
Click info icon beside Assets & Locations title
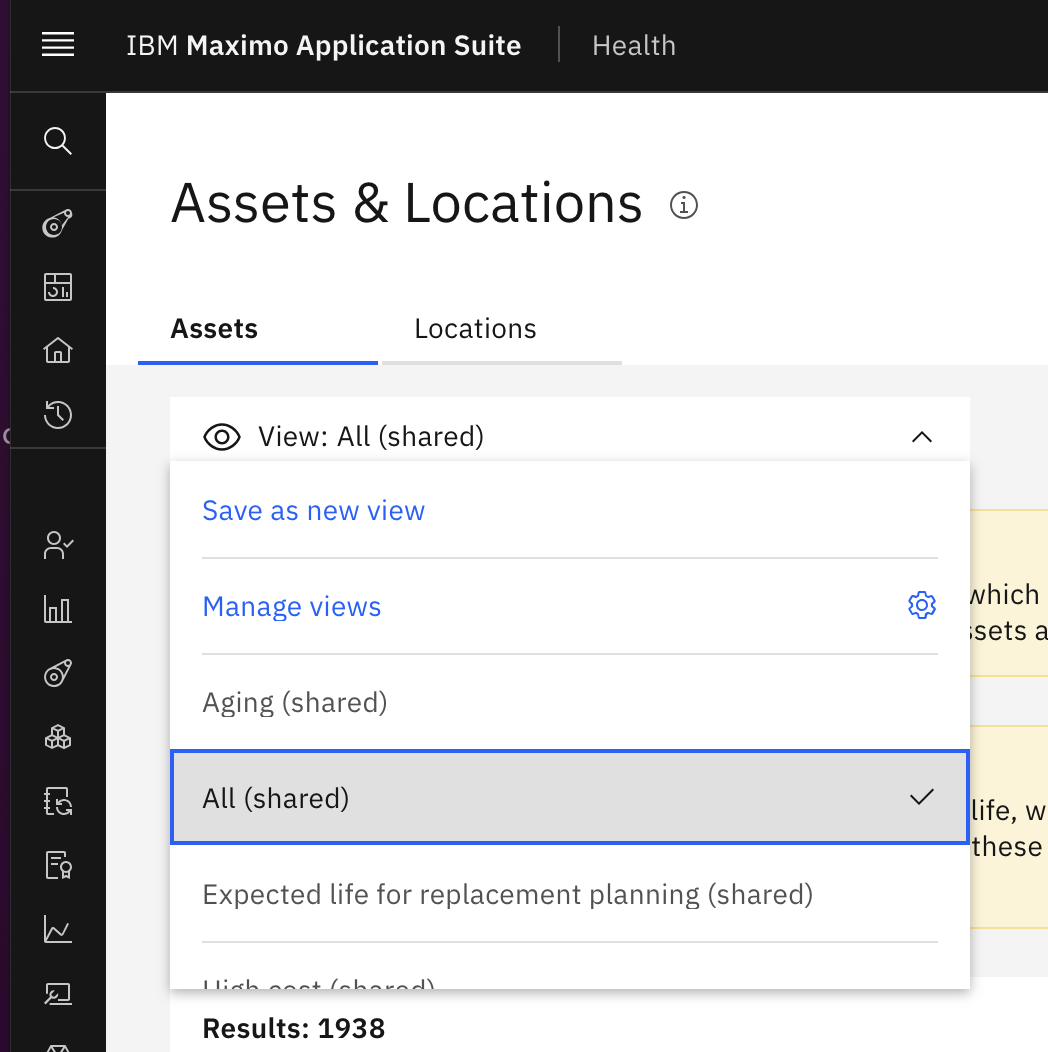(684, 205)
